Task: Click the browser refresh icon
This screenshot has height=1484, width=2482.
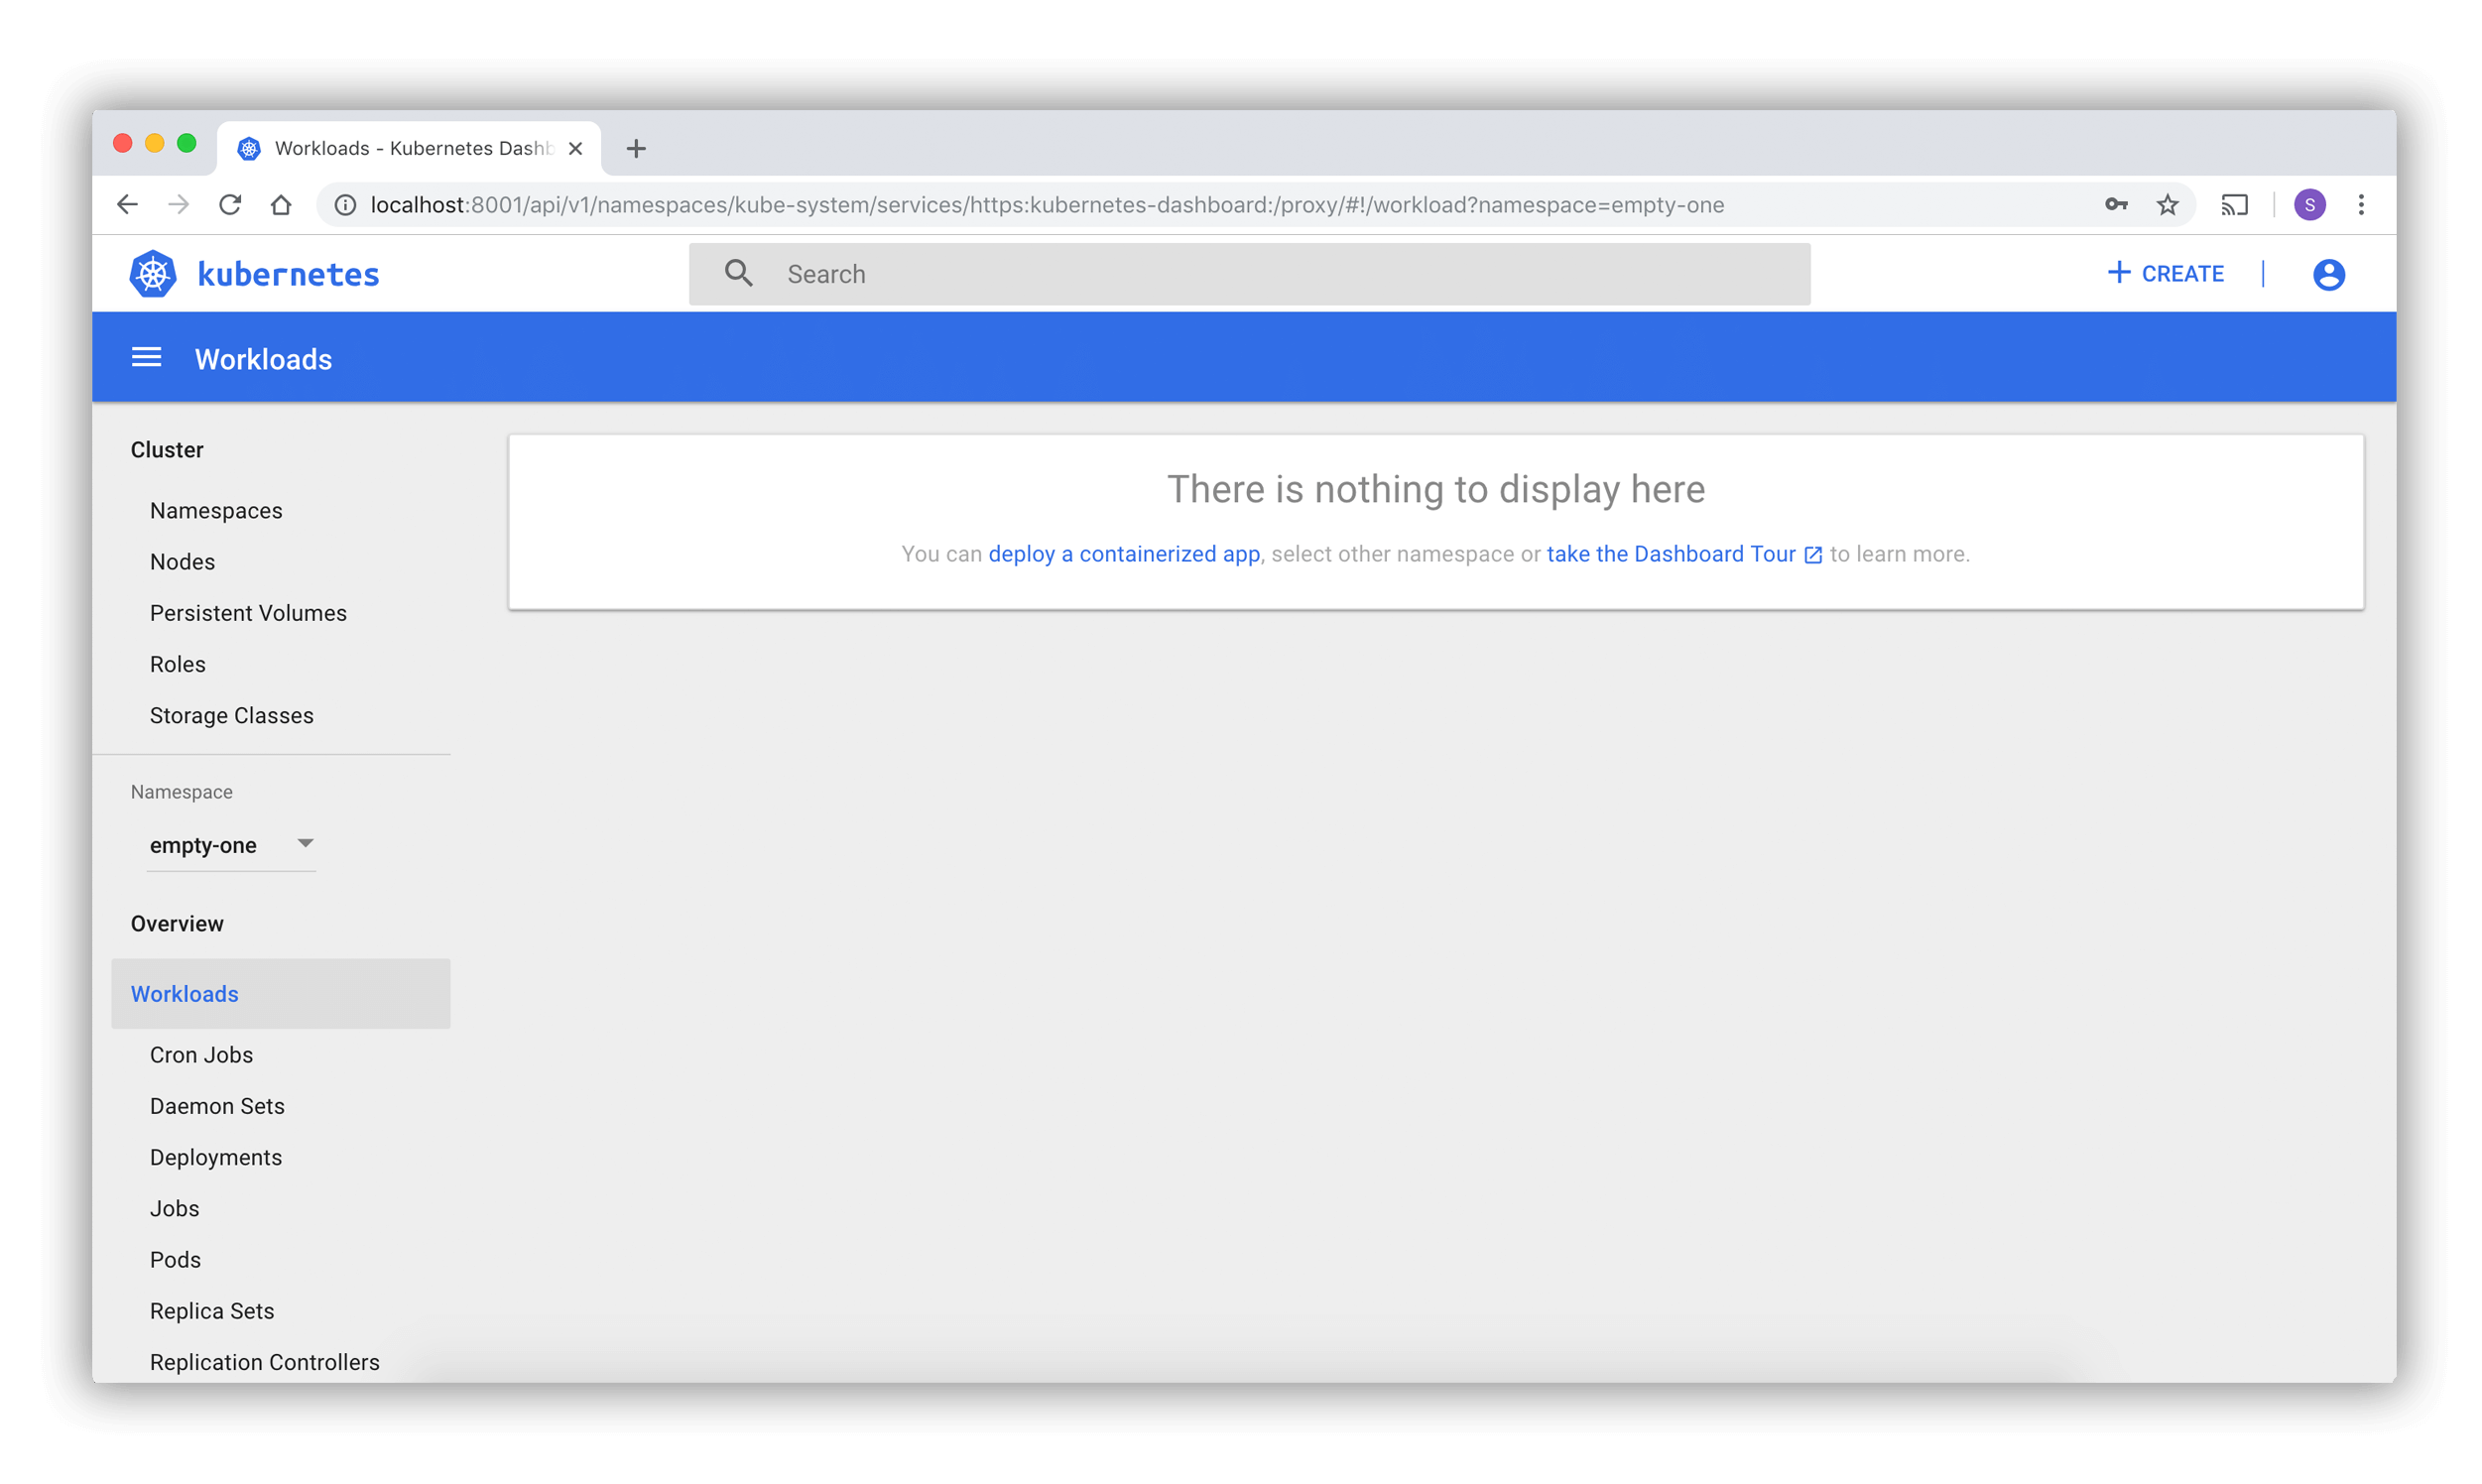Action: point(231,205)
